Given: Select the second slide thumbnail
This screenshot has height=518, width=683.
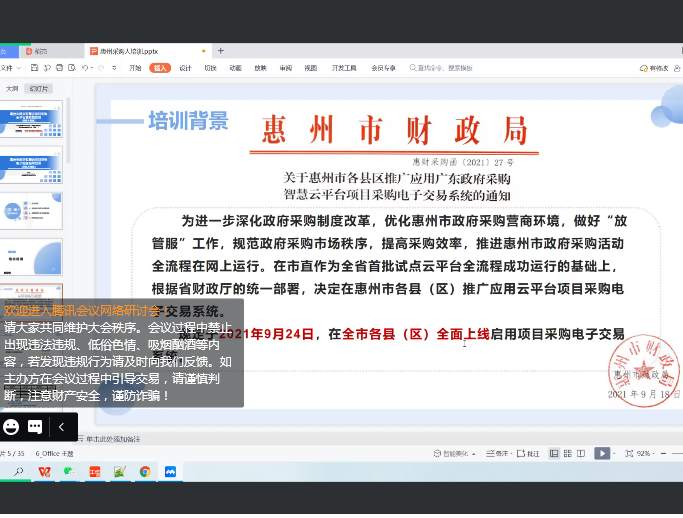Looking at the screenshot, I should (31, 165).
